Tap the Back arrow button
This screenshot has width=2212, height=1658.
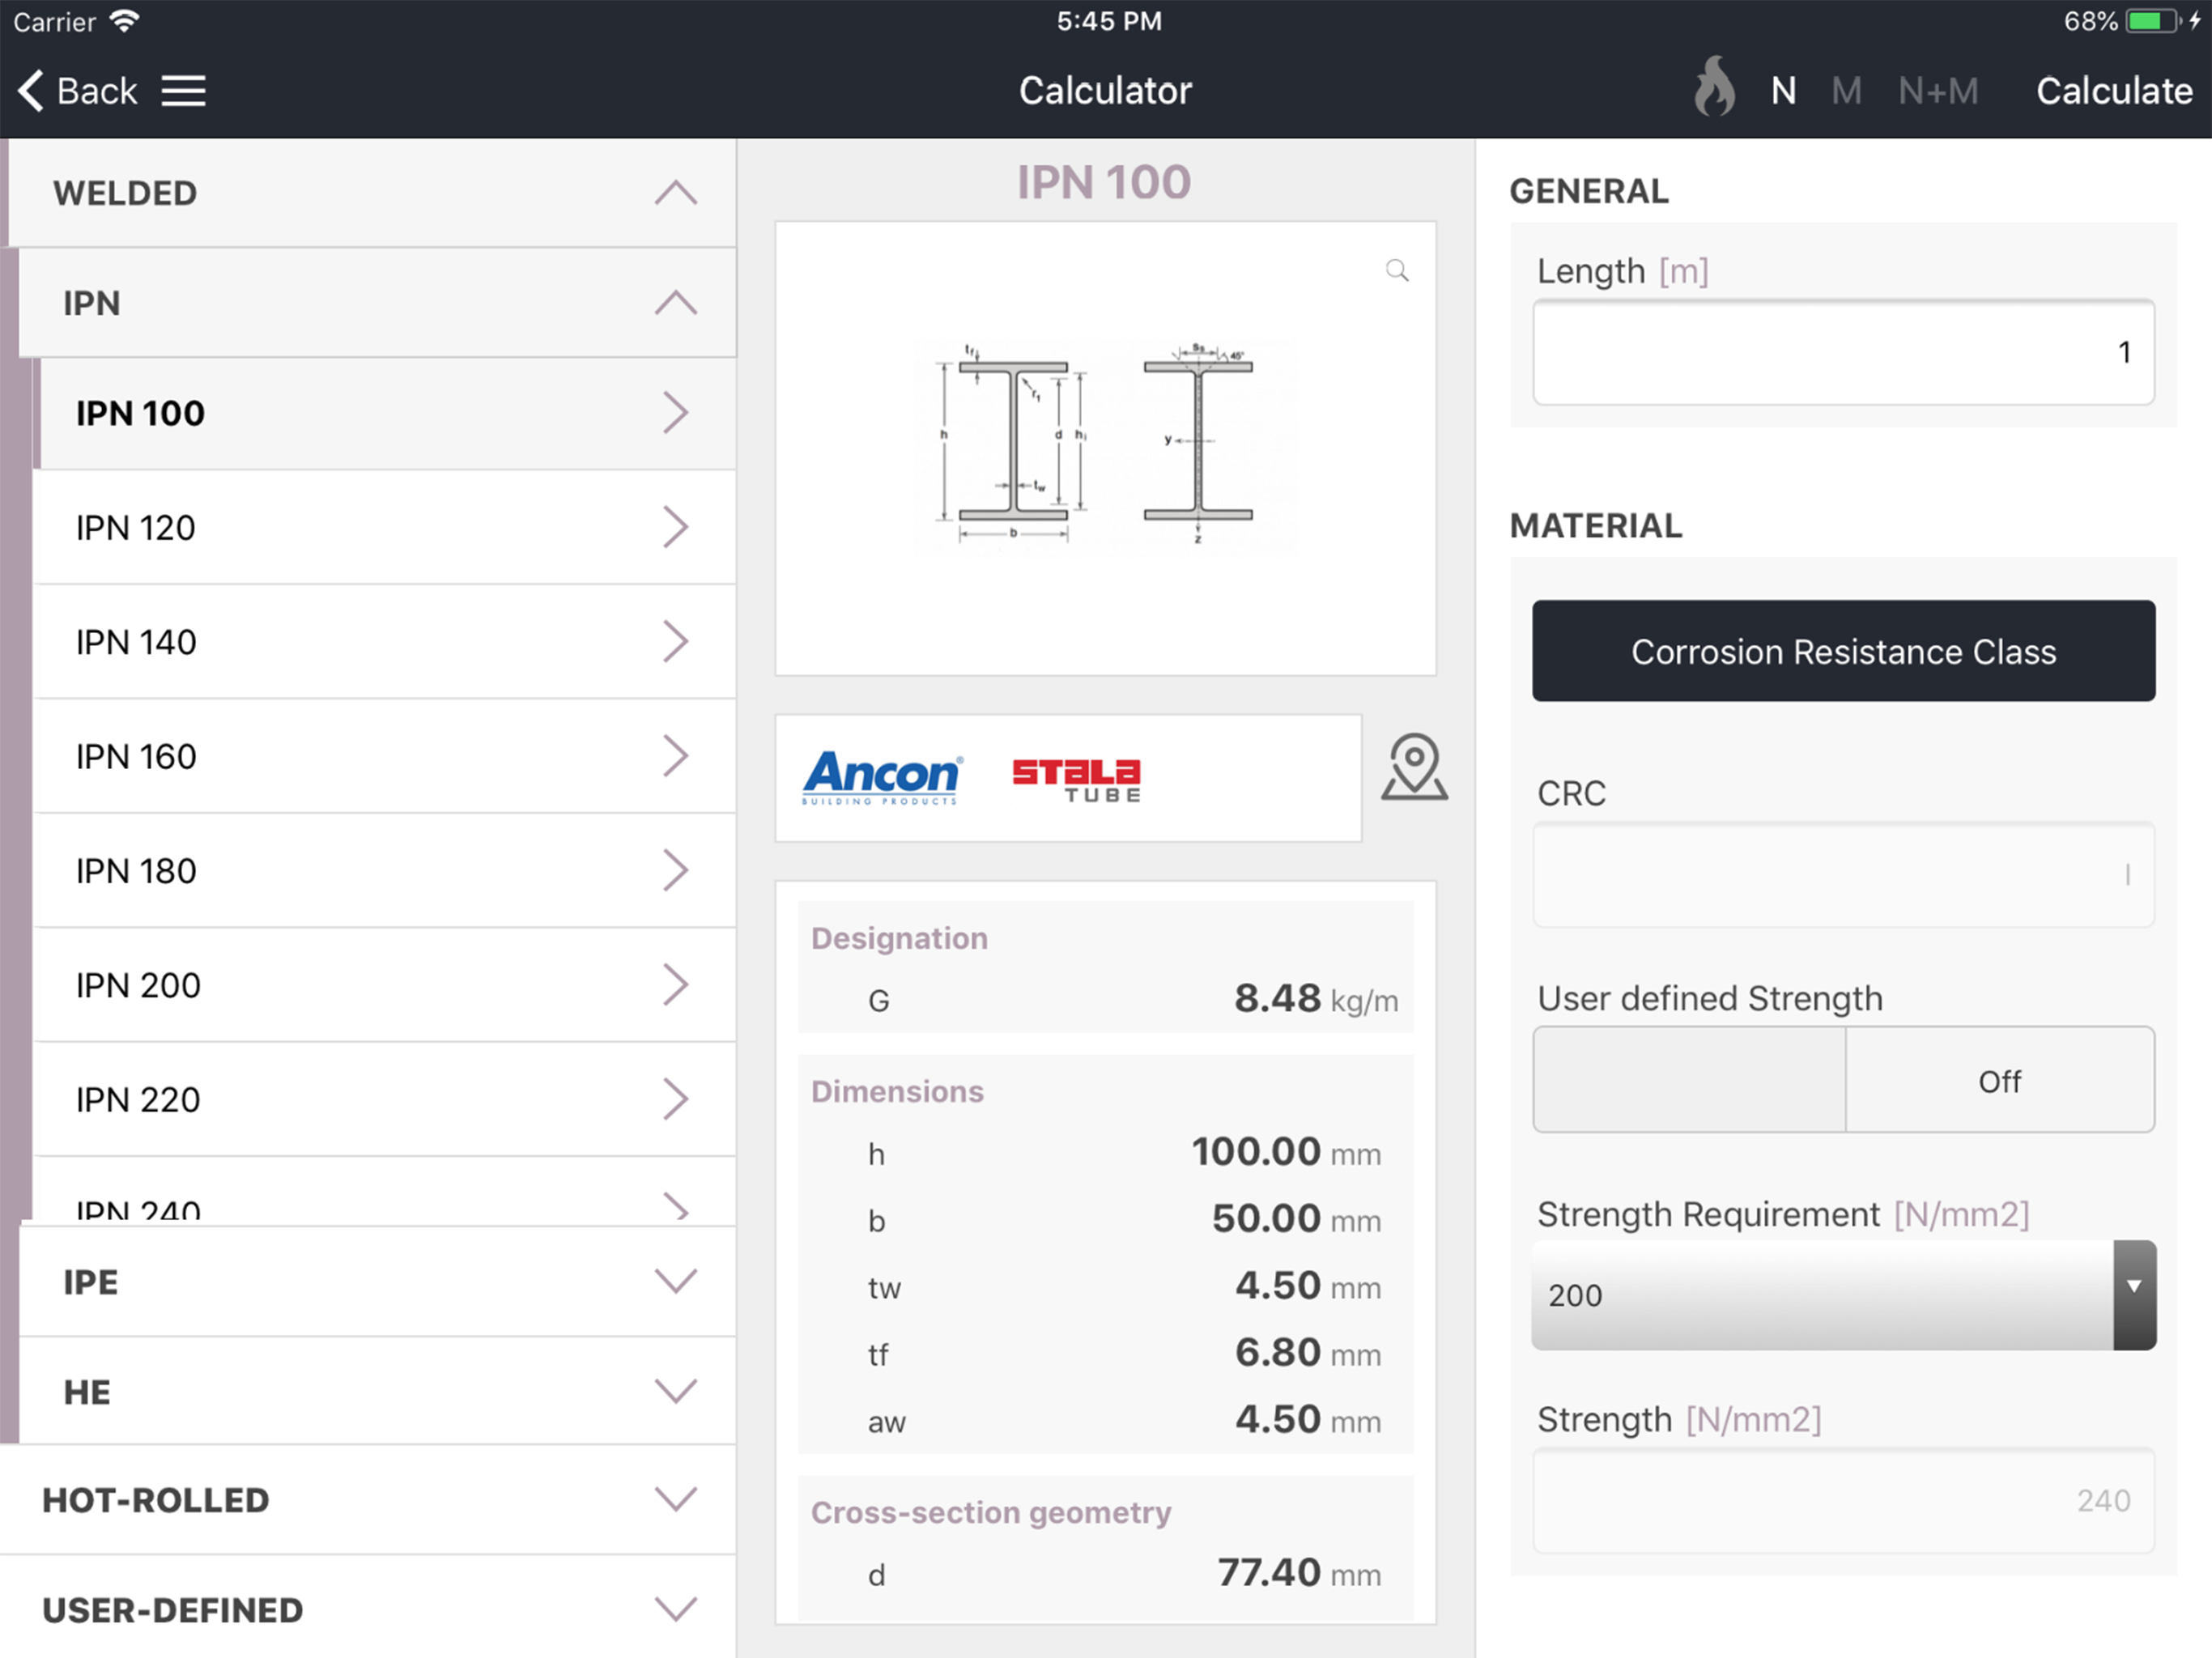click(x=77, y=91)
